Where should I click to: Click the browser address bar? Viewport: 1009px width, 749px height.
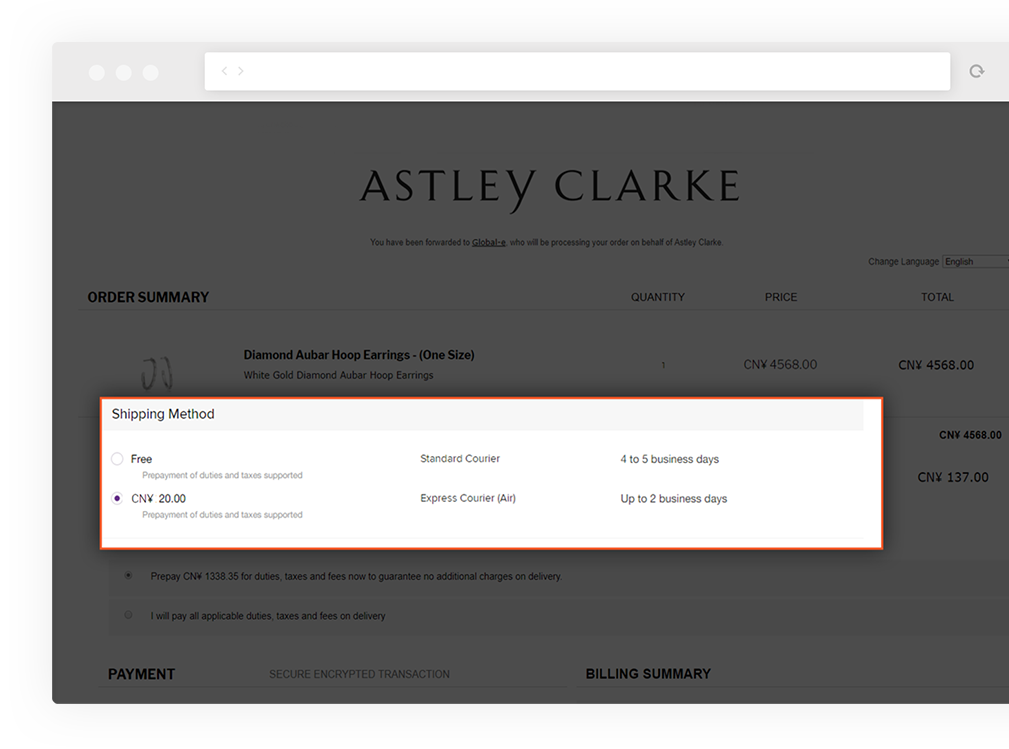click(577, 71)
